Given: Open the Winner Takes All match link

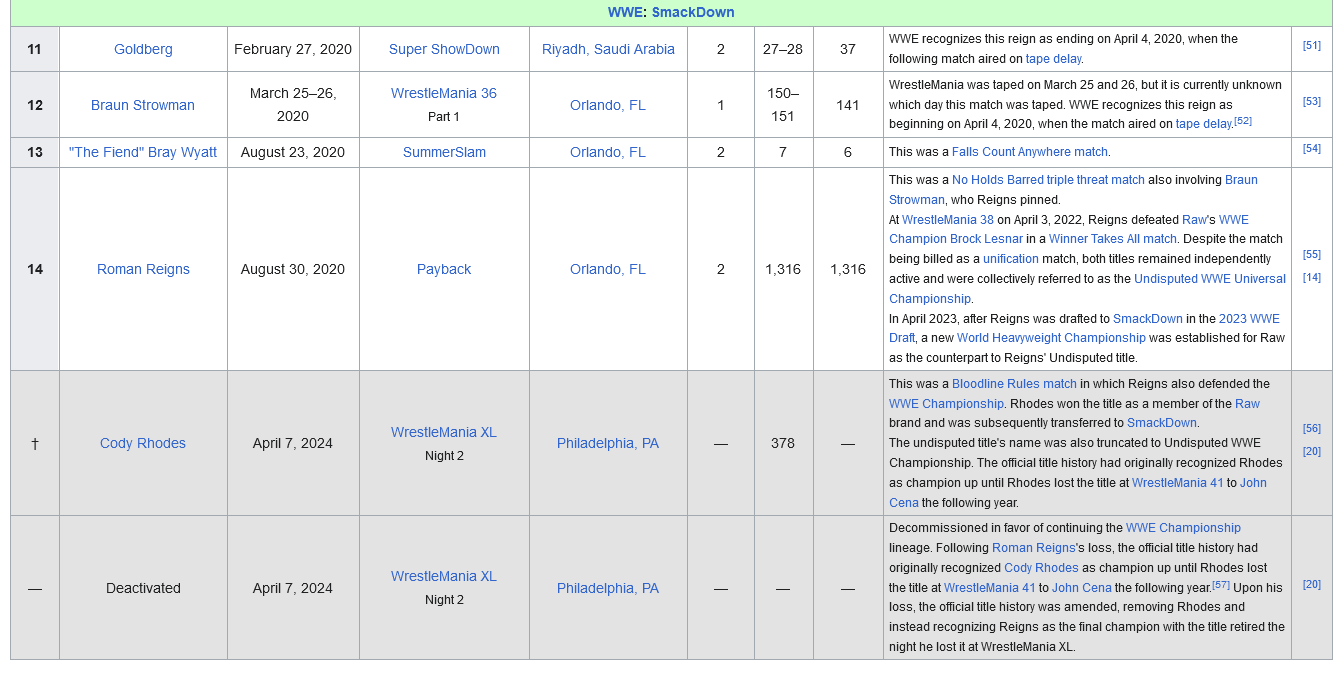Looking at the screenshot, I should (x=1112, y=239).
